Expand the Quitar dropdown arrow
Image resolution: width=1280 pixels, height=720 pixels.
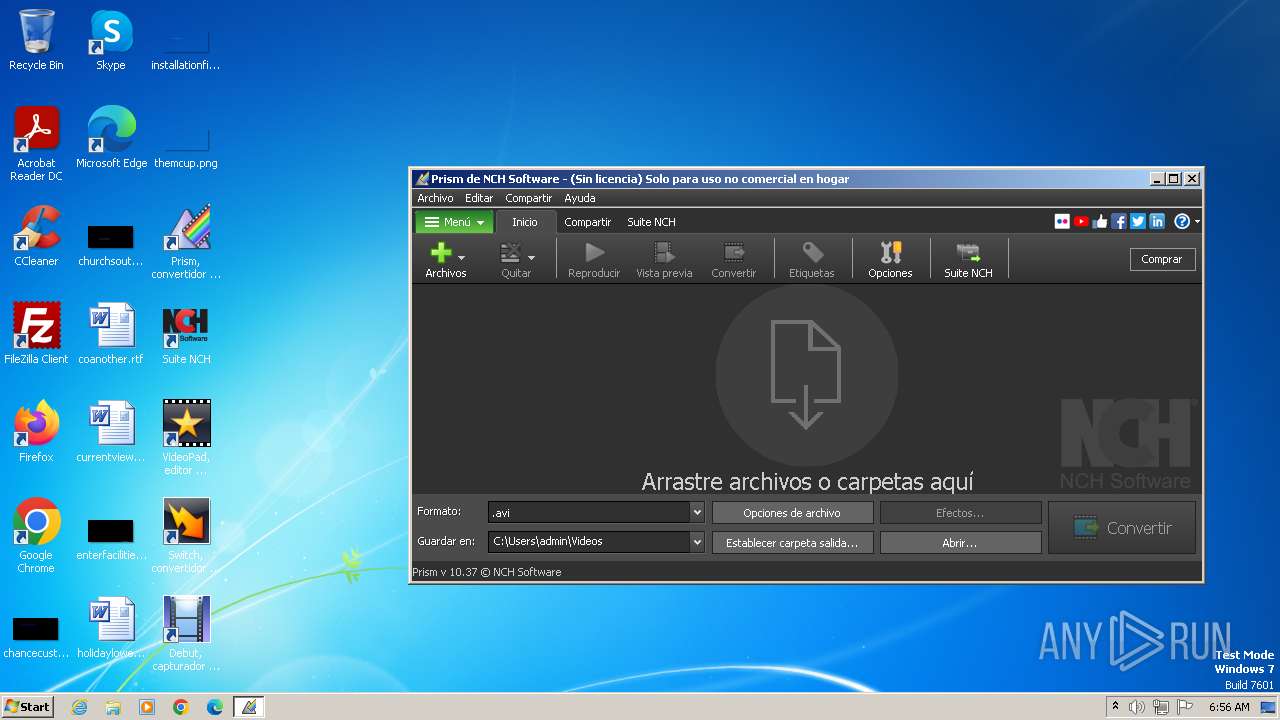click(531, 258)
